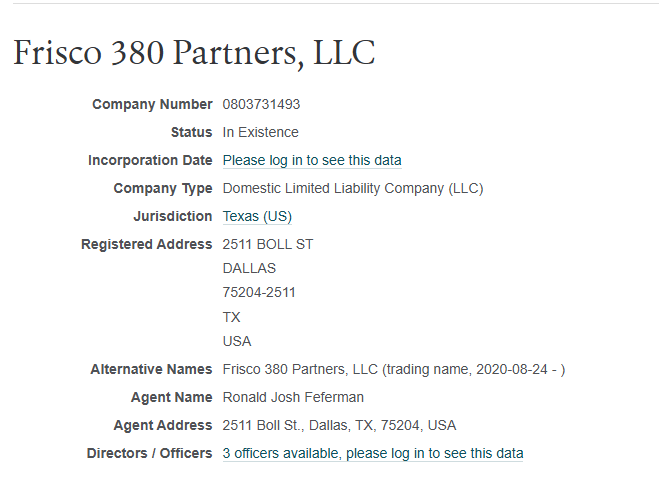
Task: Click the postal code 75204-2511
Action: tap(259, 292)
